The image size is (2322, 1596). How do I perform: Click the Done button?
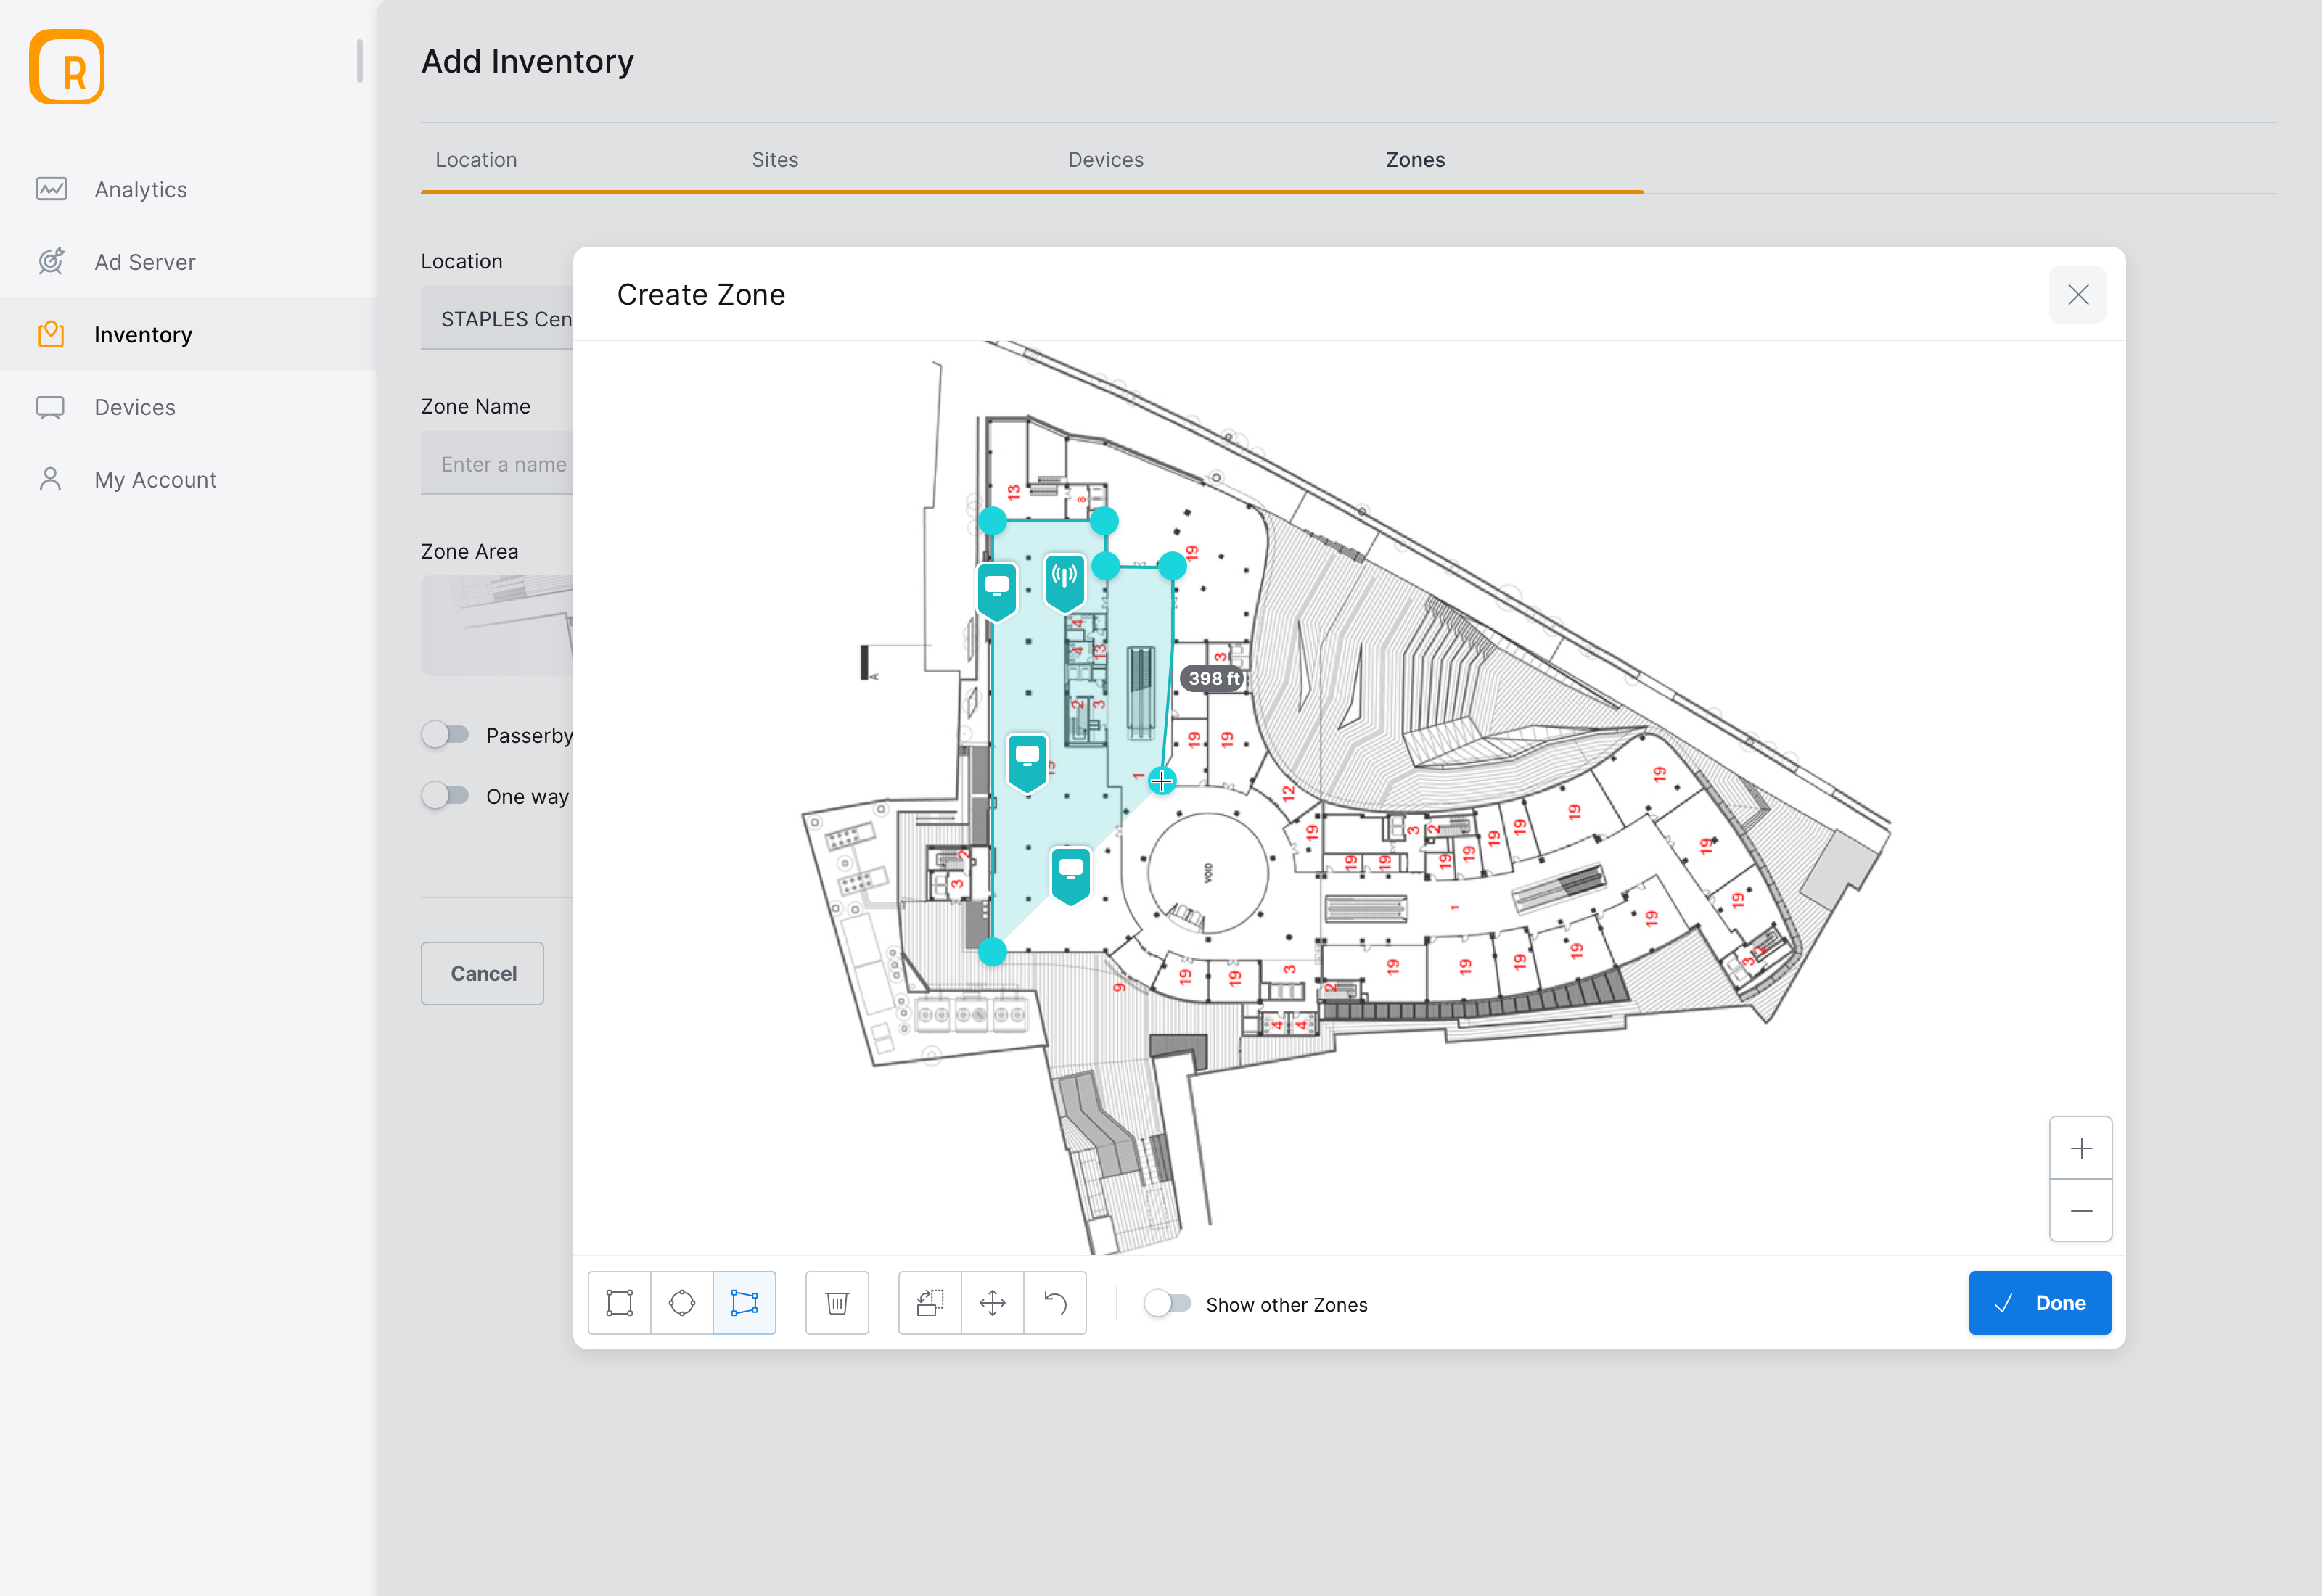point(2040,1302)
